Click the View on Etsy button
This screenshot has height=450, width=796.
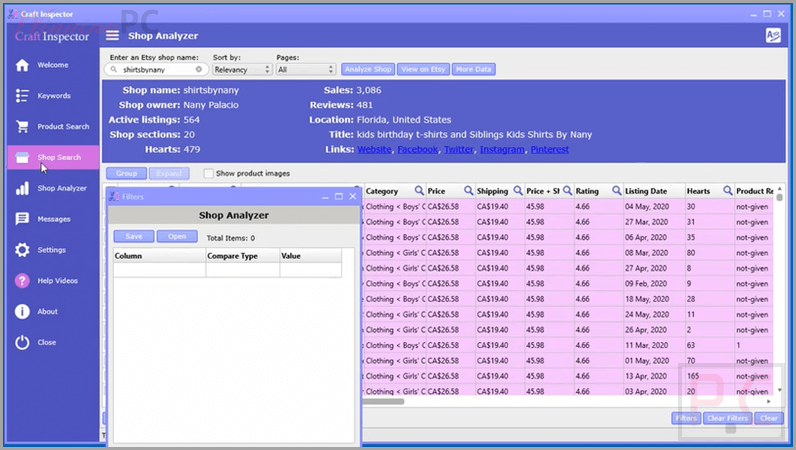pos(423,69)
